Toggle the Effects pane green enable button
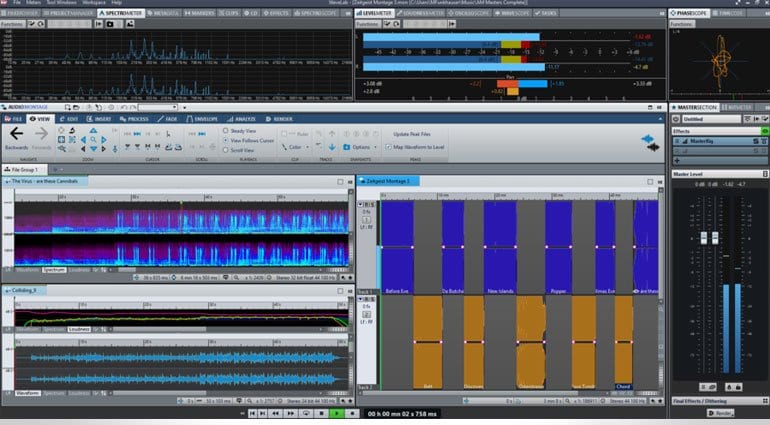This screenshot has width=770, height=425. [764, 131]
